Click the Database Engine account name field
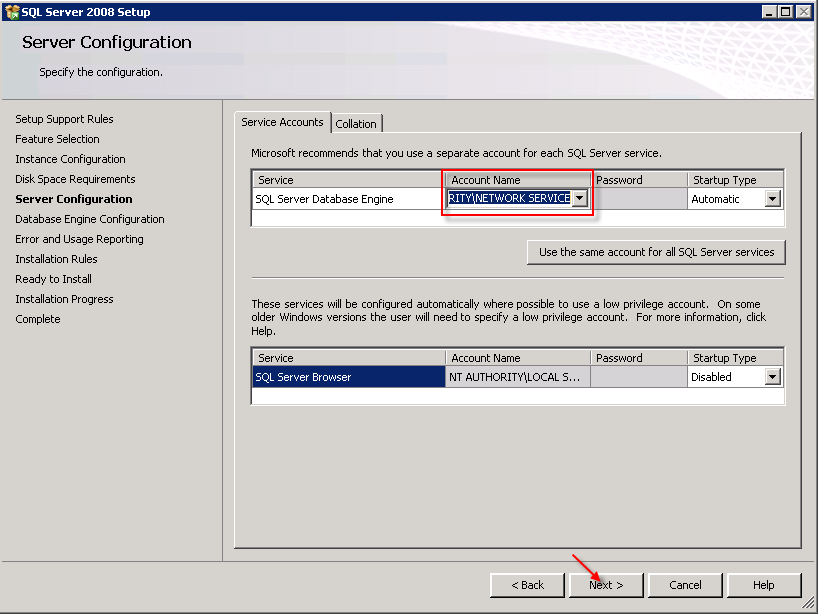 pos(510,198)
